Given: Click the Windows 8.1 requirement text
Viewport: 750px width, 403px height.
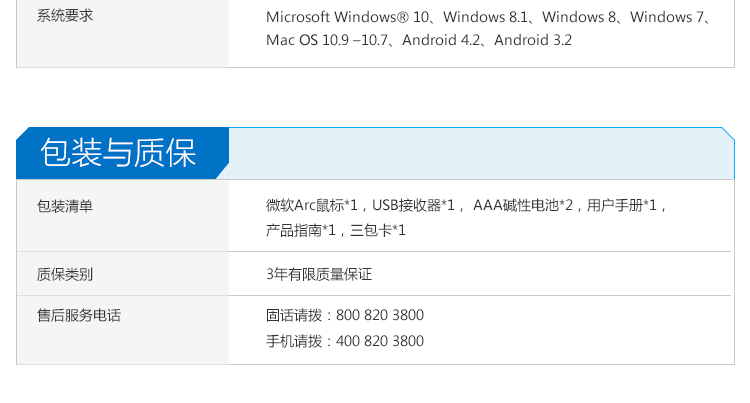Looking at the screenshot, I should click(487, 17).
